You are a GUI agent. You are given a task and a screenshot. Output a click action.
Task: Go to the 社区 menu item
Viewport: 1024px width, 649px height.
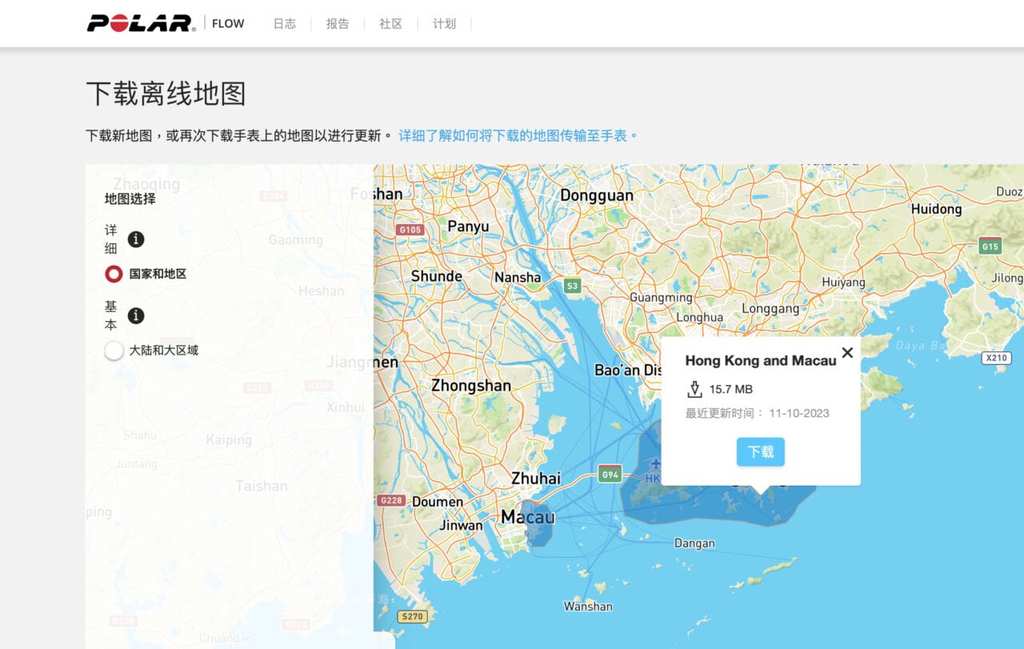point(390,24)
